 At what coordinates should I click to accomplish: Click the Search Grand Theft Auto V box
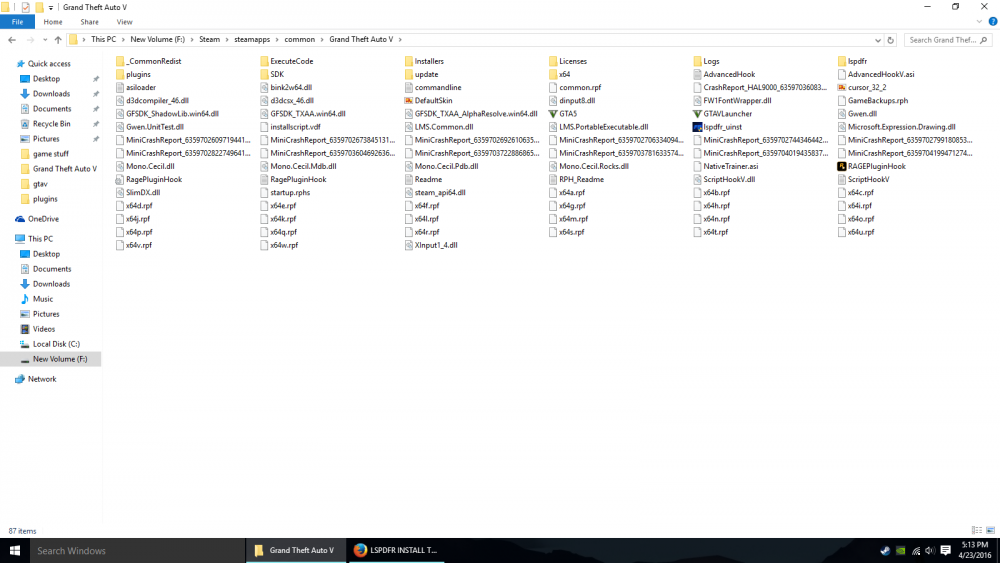[947, 40]
